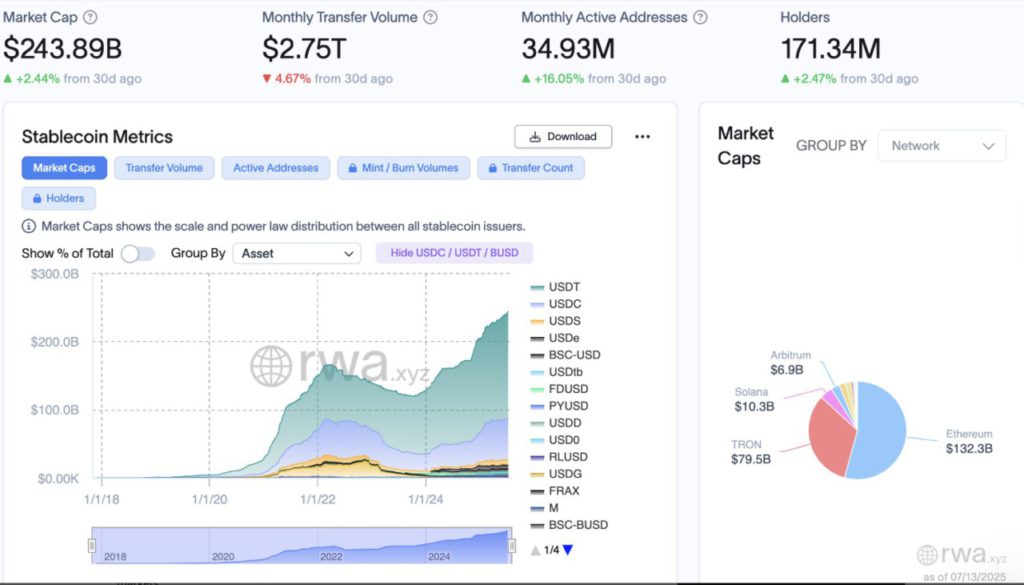This screenshot has width=1024, height=585.
Task: Toggle USDC series in chart legend
Action: (556, 304)
